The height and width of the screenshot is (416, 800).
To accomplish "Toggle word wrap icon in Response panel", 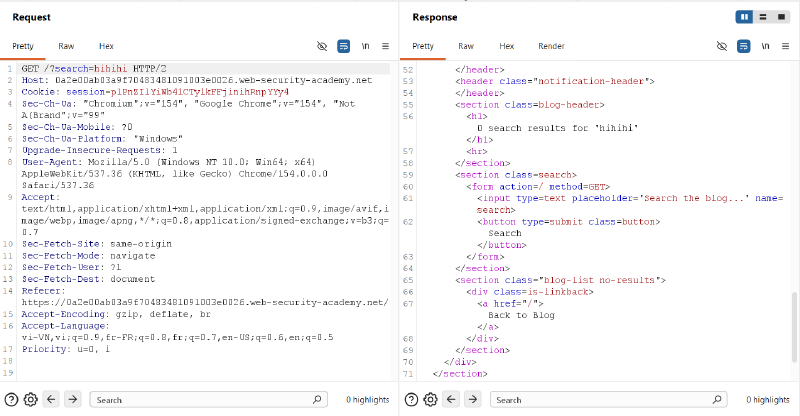I will pos(743,46).
